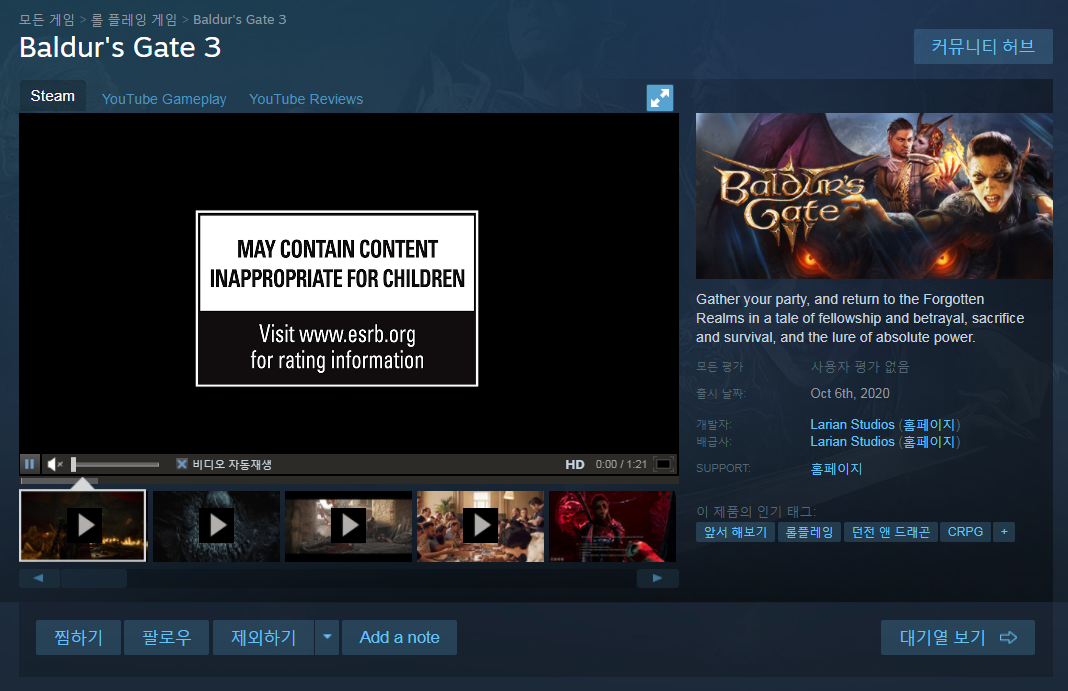Image resolution: width=1068 pixels, height=691 pixels.
Task: Select the 앞서 해보기 tag
Action: click(x=735, y=532)
